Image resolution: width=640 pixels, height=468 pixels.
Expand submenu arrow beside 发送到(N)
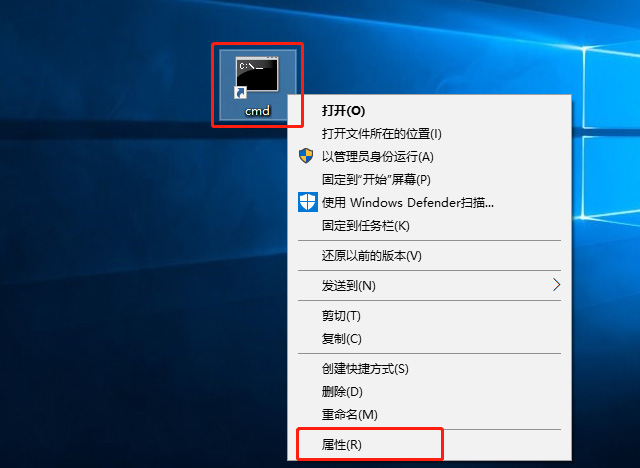click(557, 285)
